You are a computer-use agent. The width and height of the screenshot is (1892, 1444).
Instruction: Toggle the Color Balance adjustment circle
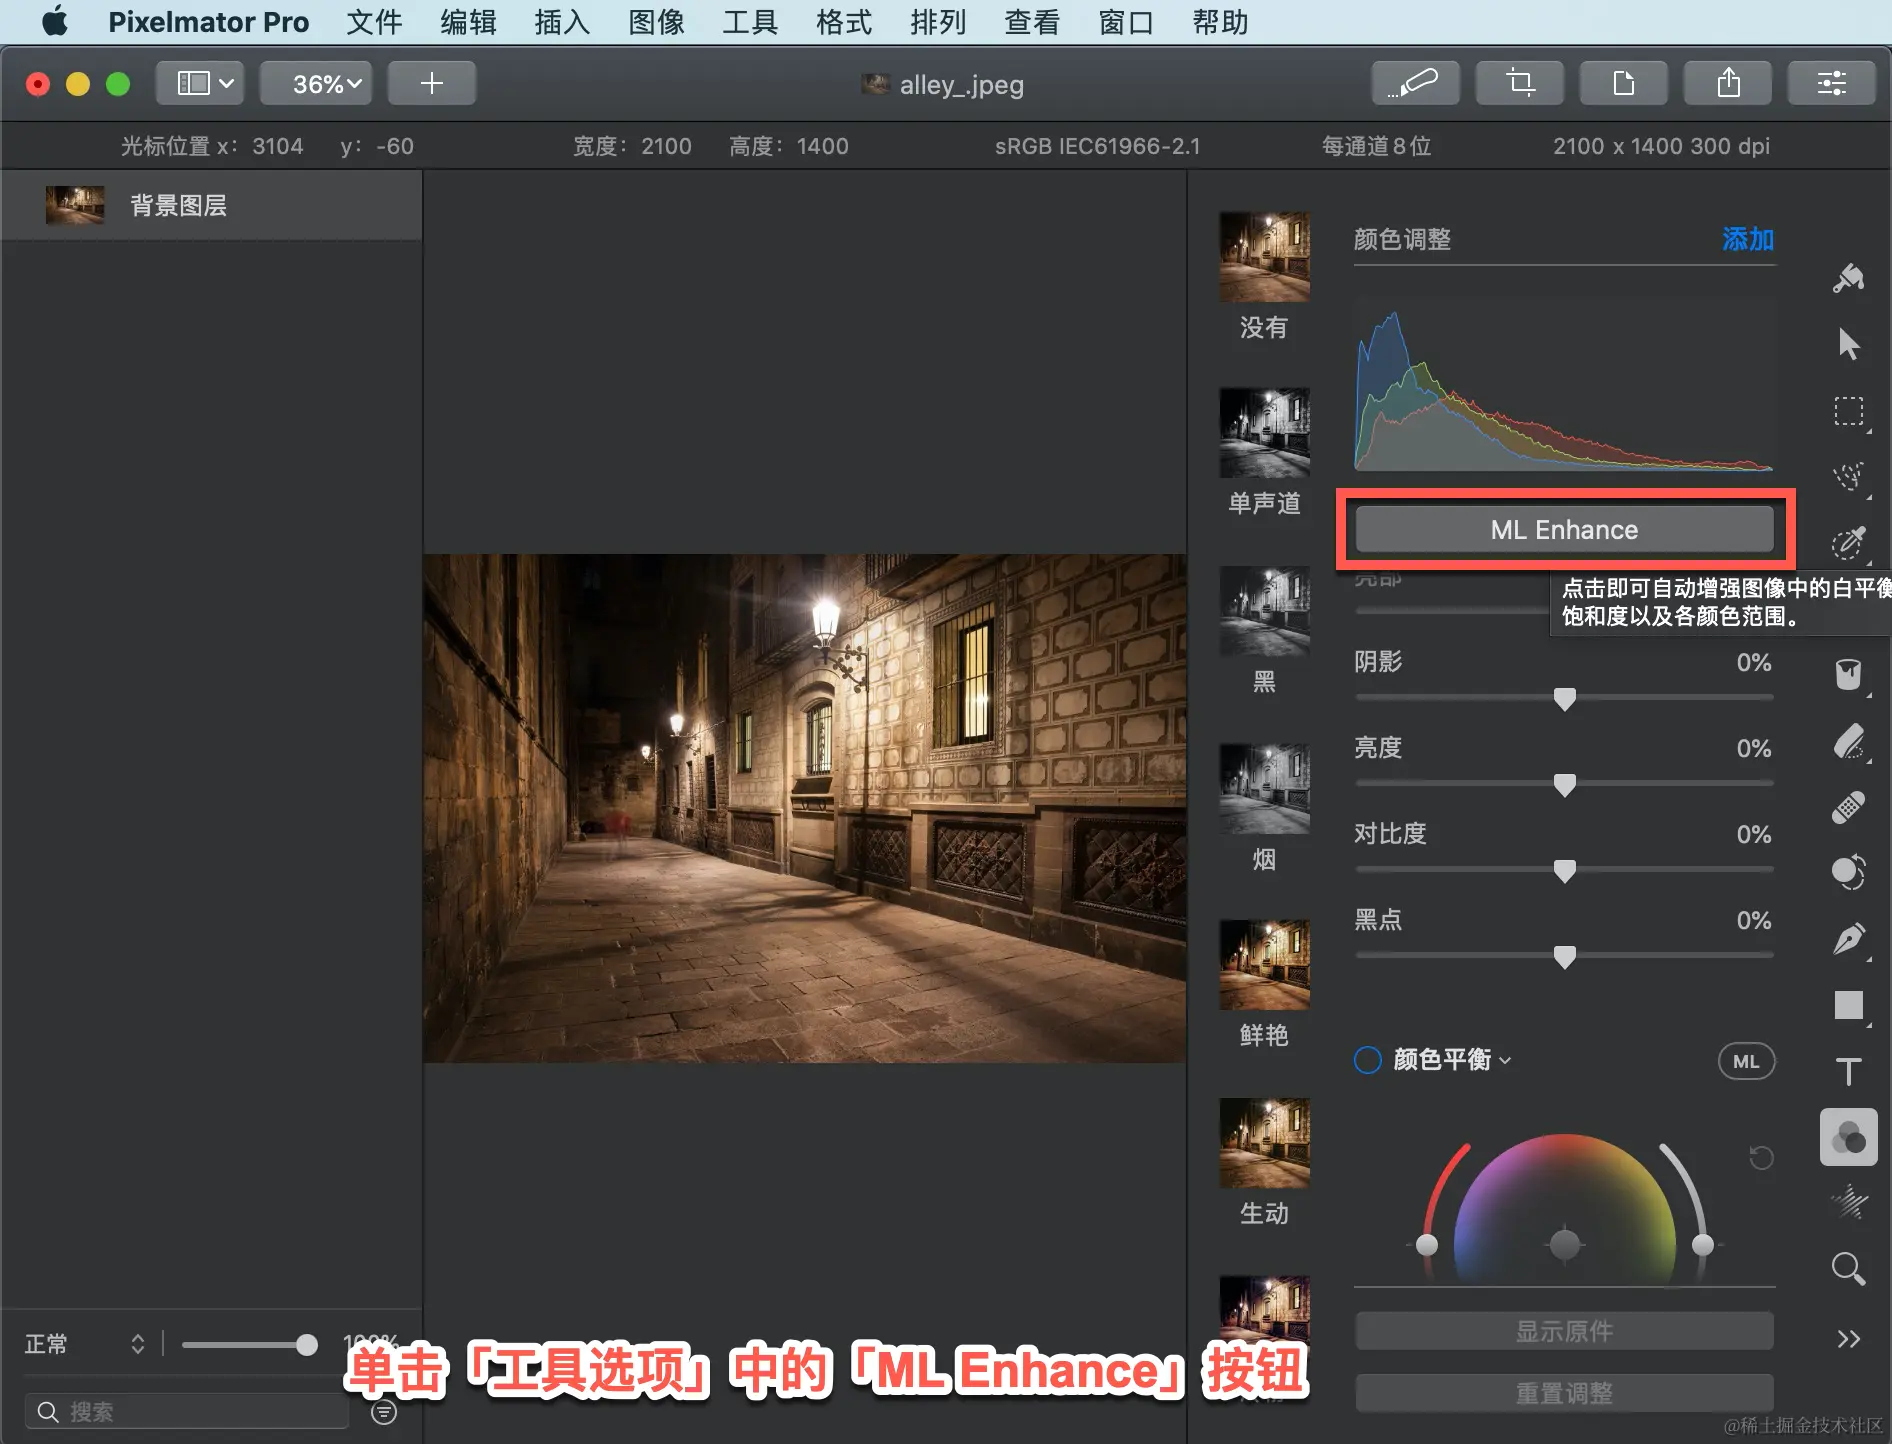[1368, 1060]
